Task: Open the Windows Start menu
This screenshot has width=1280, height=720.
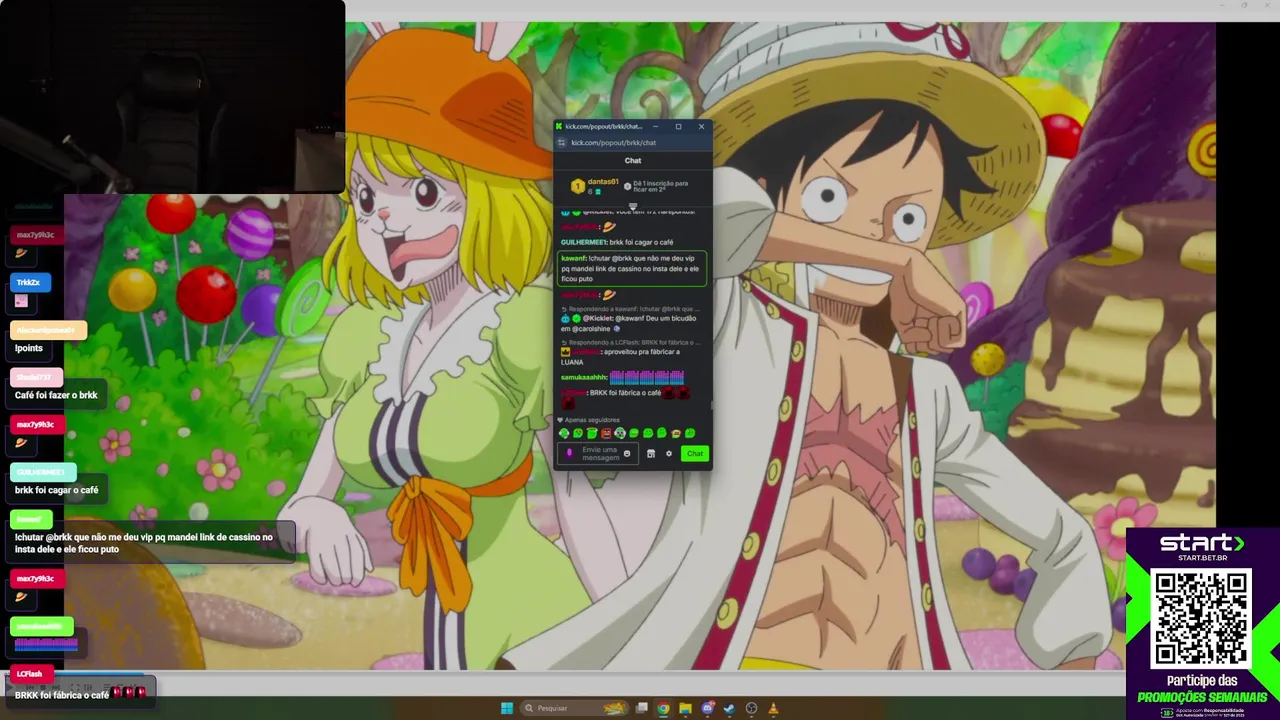Action: click(x=507, y=708)
